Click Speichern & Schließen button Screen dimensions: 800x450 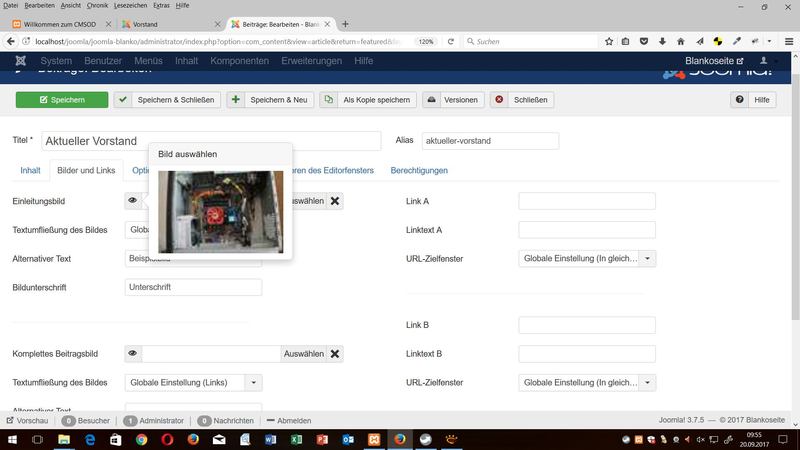tap(166, 100)
